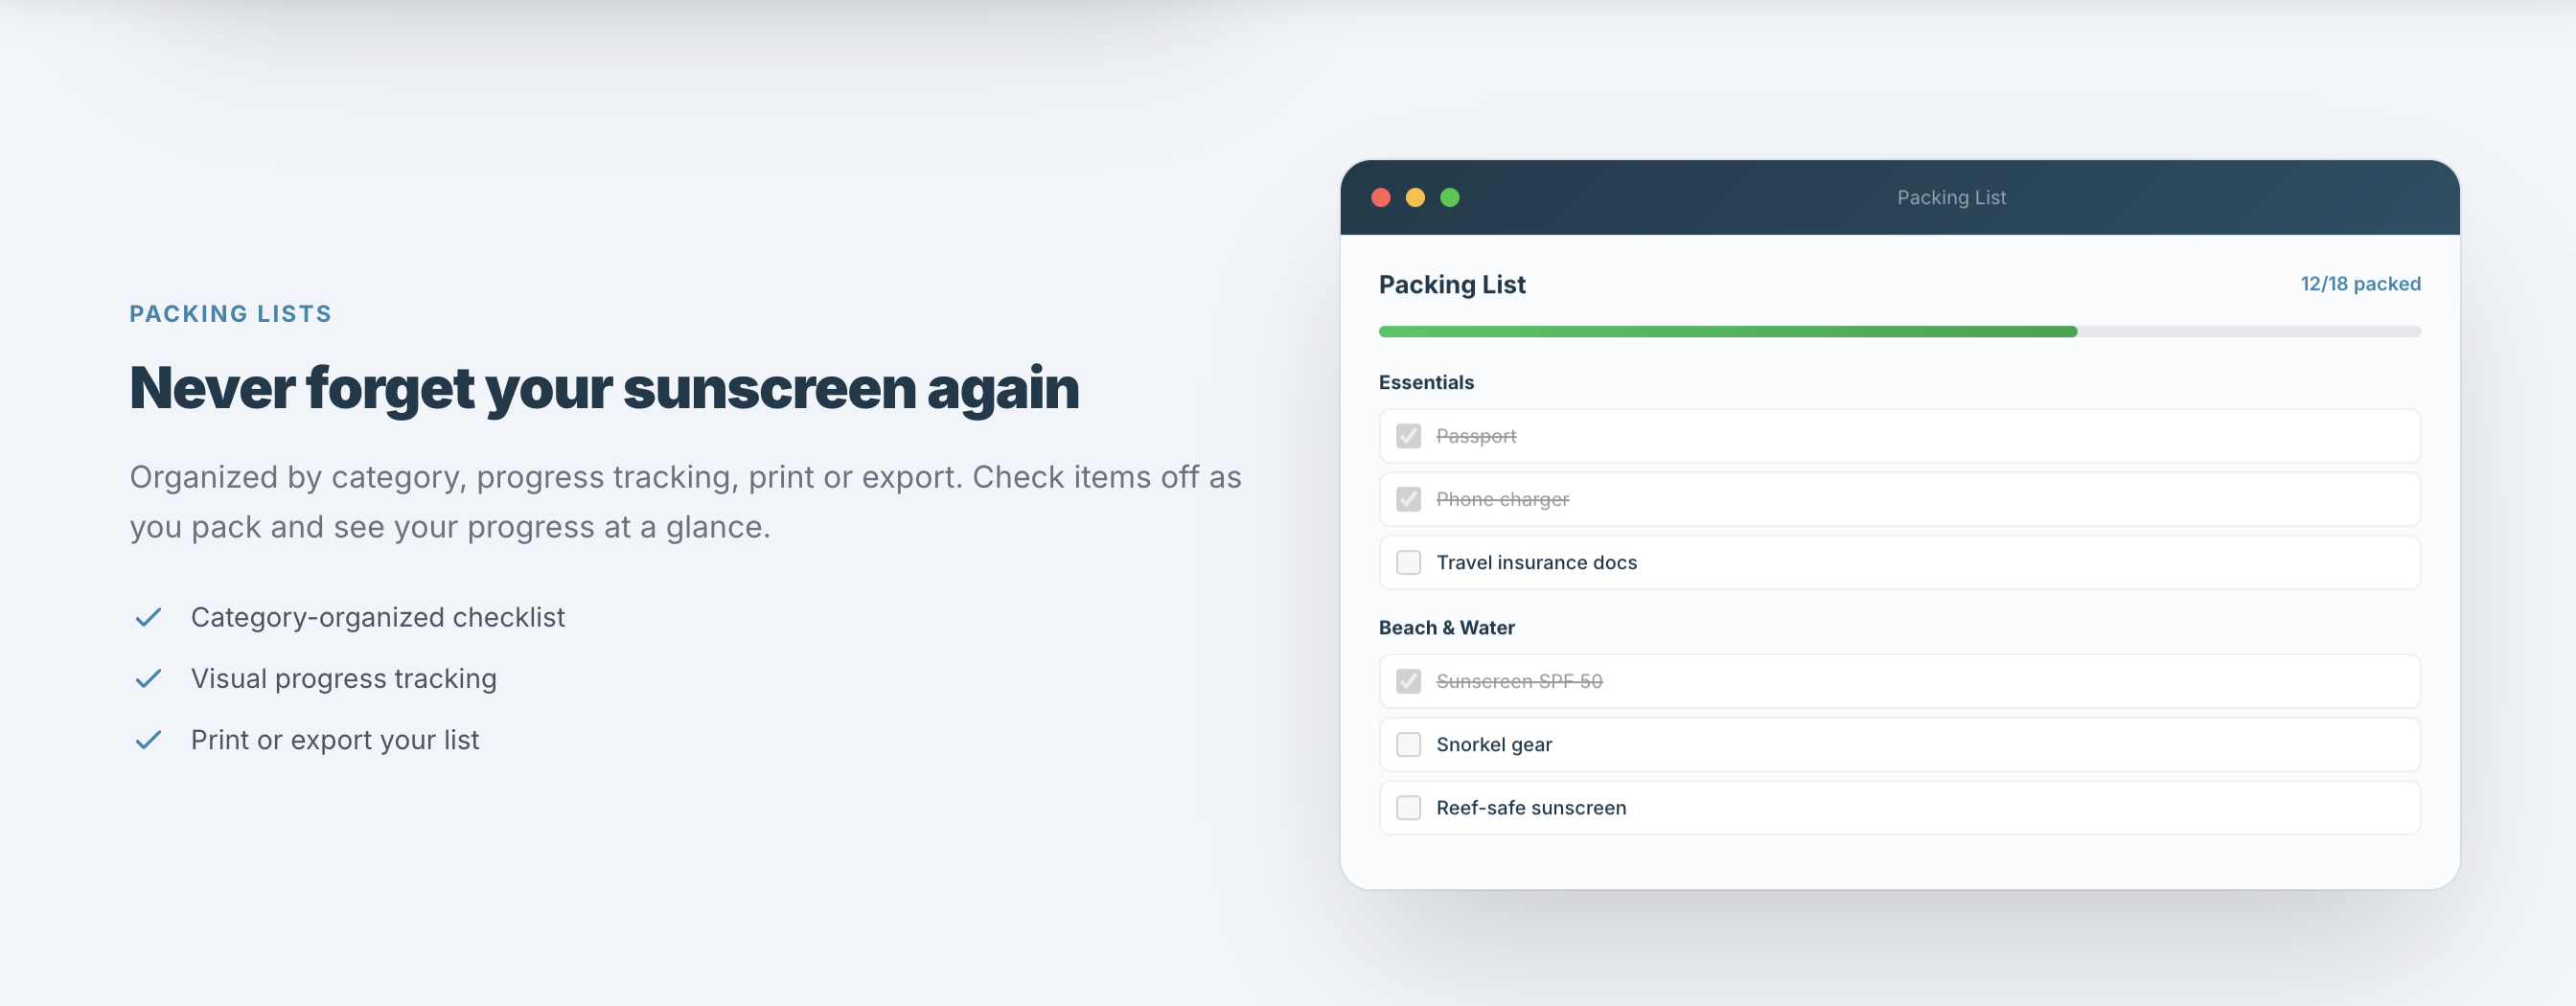
Task: Click the 'Passport' item label
Action: [x=1476, y=436]
